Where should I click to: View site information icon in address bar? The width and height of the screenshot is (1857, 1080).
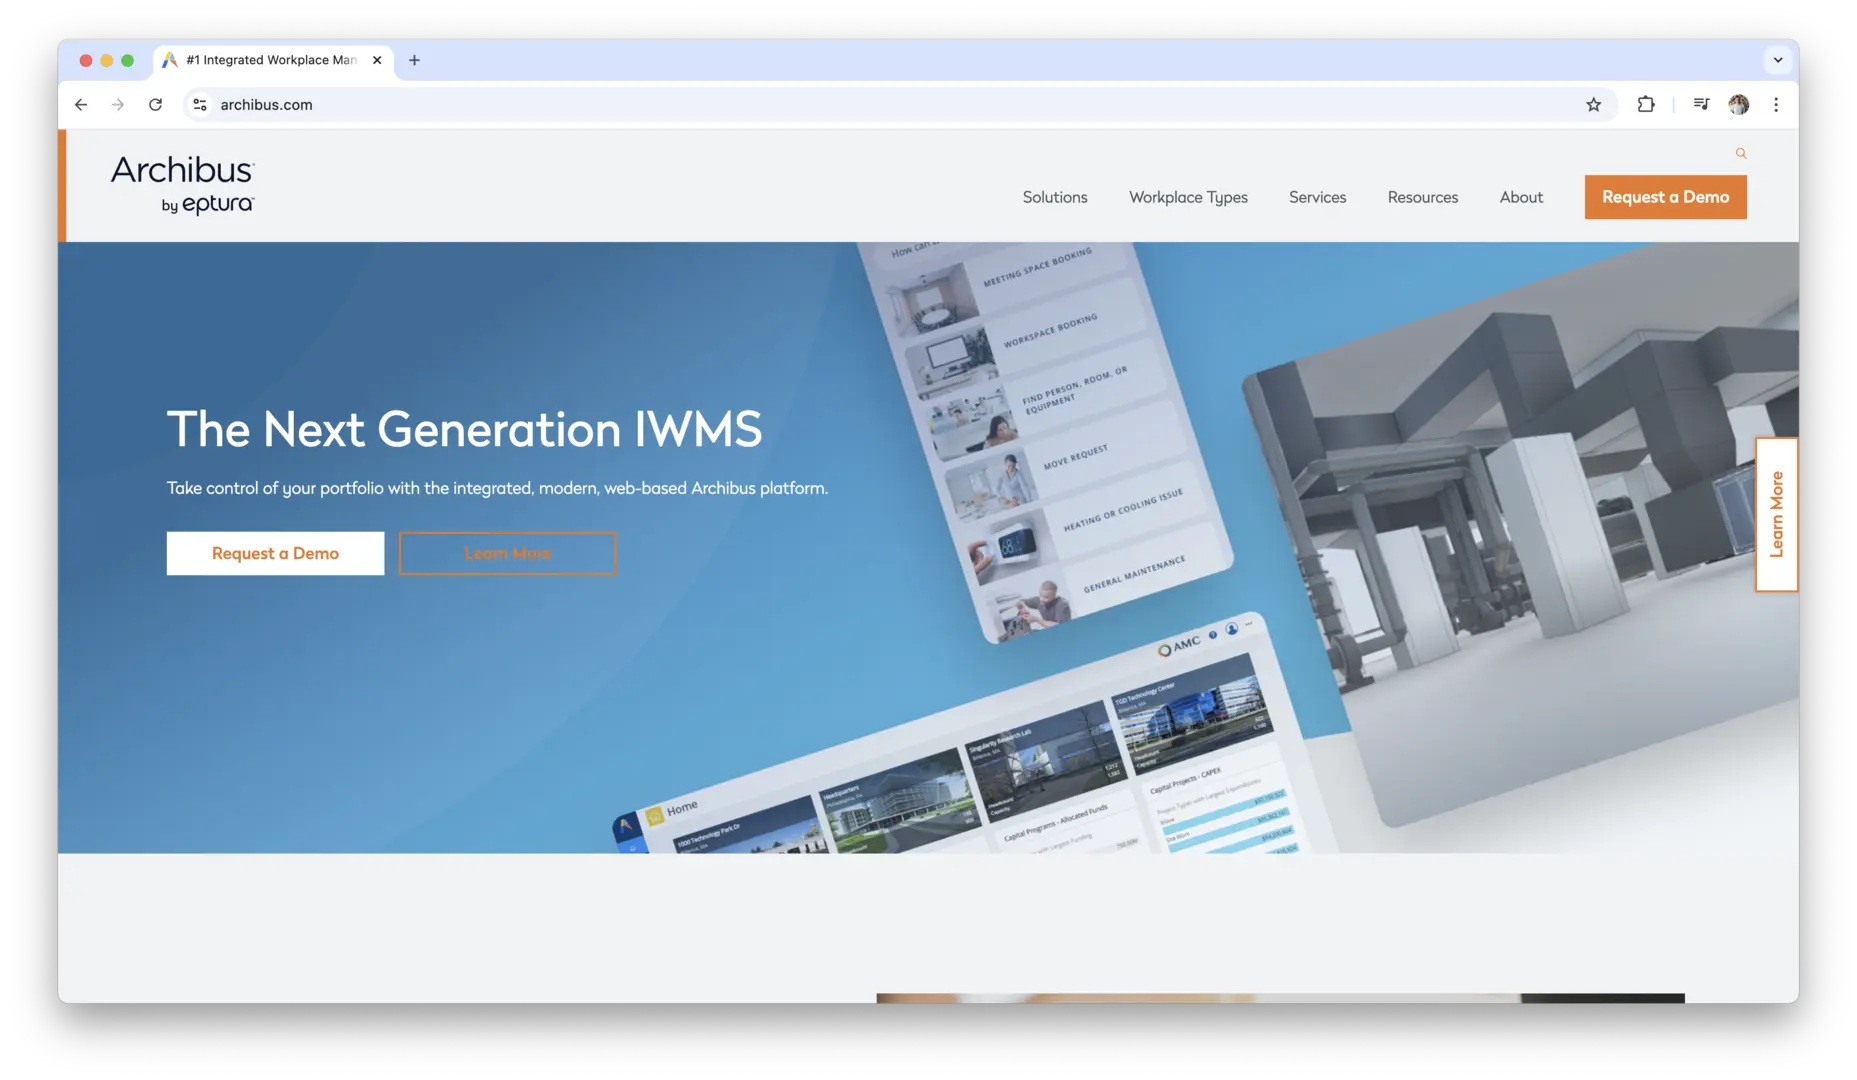(200, 105)
